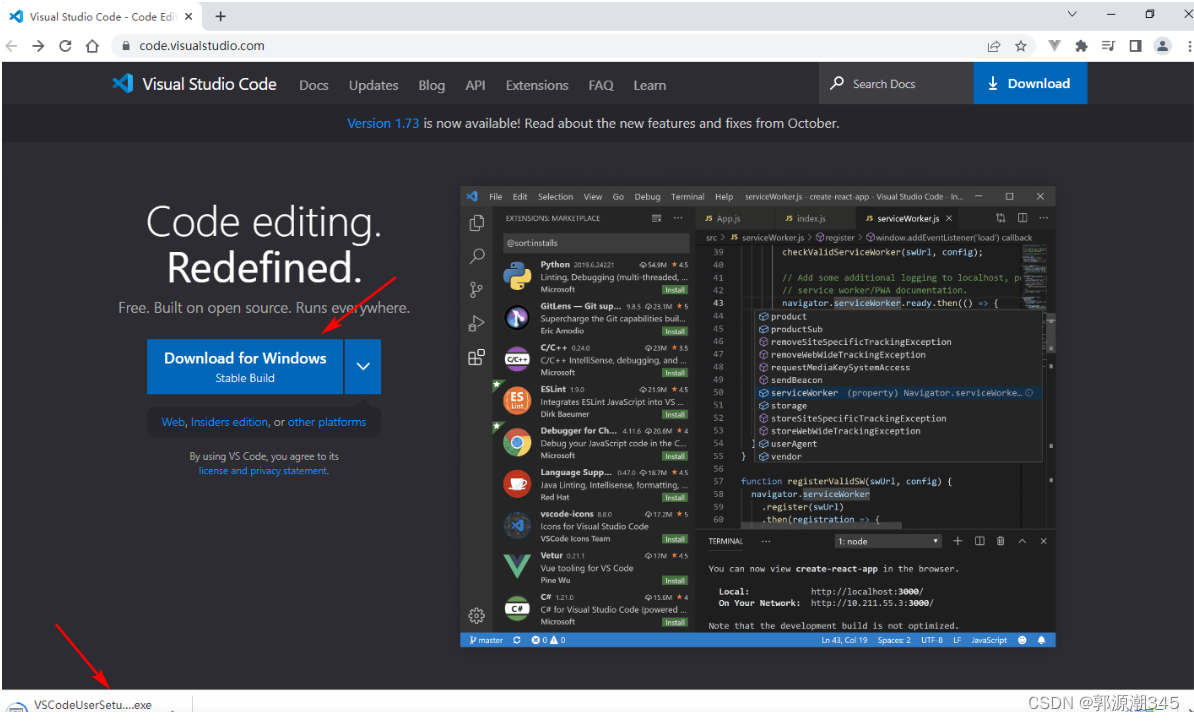Expand the download options dropdown arrow
The image size is (1194, 721).
[x=363, y=366]
